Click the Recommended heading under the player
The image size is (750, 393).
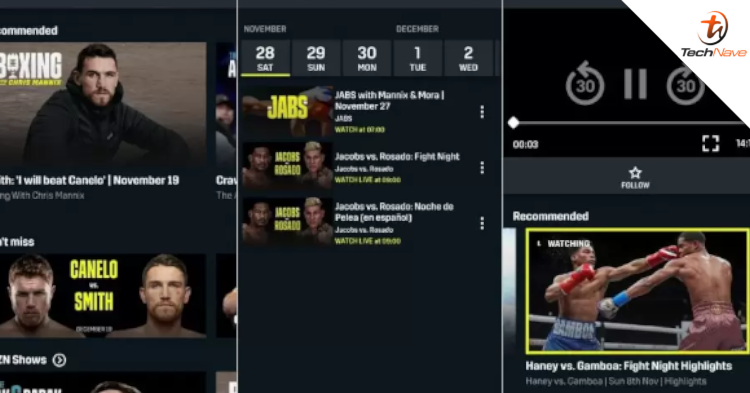coord(551,216)
